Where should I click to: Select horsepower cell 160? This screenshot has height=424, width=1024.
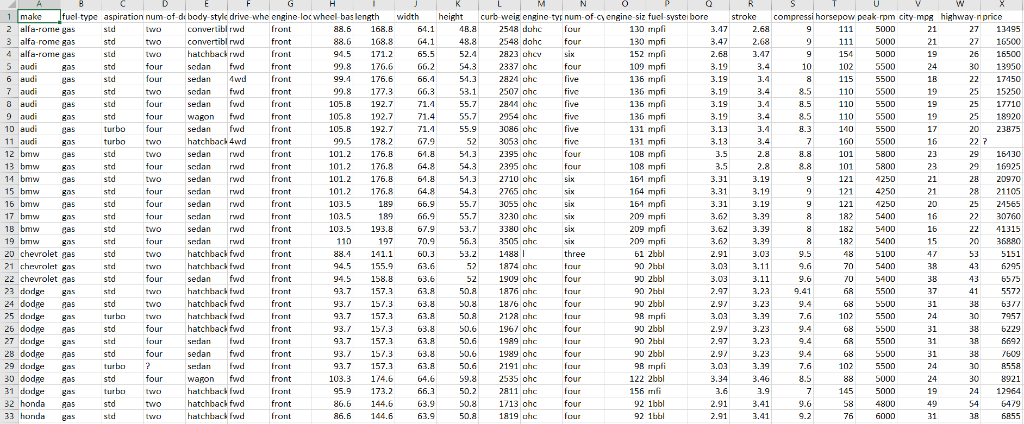pos(834,141)
